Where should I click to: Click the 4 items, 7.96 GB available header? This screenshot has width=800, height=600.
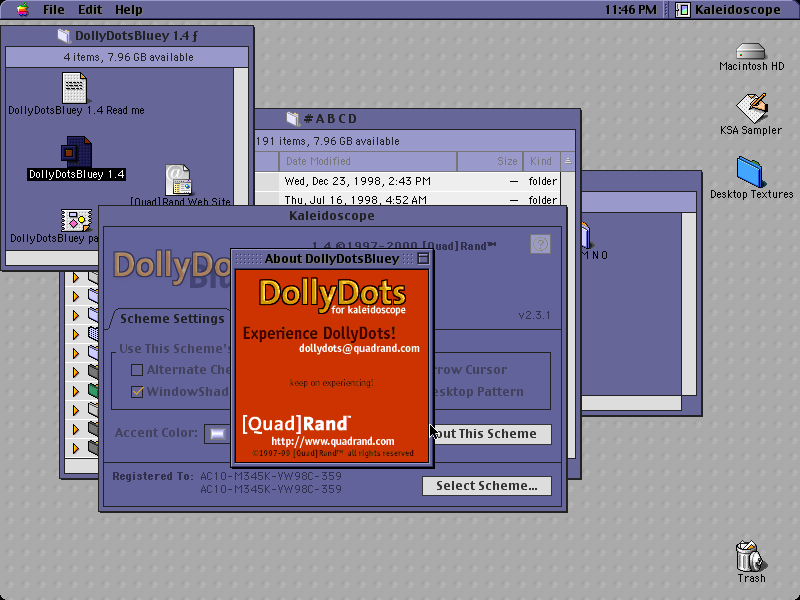click(x=128, y=57)
